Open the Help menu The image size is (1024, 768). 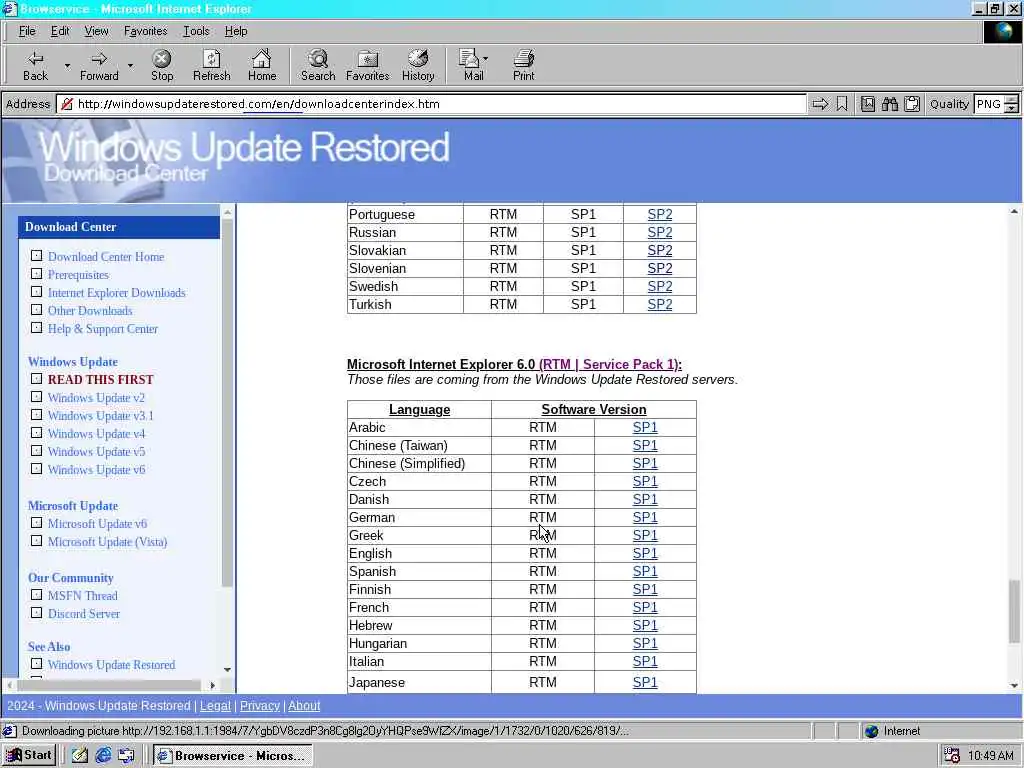click(236, 31)
